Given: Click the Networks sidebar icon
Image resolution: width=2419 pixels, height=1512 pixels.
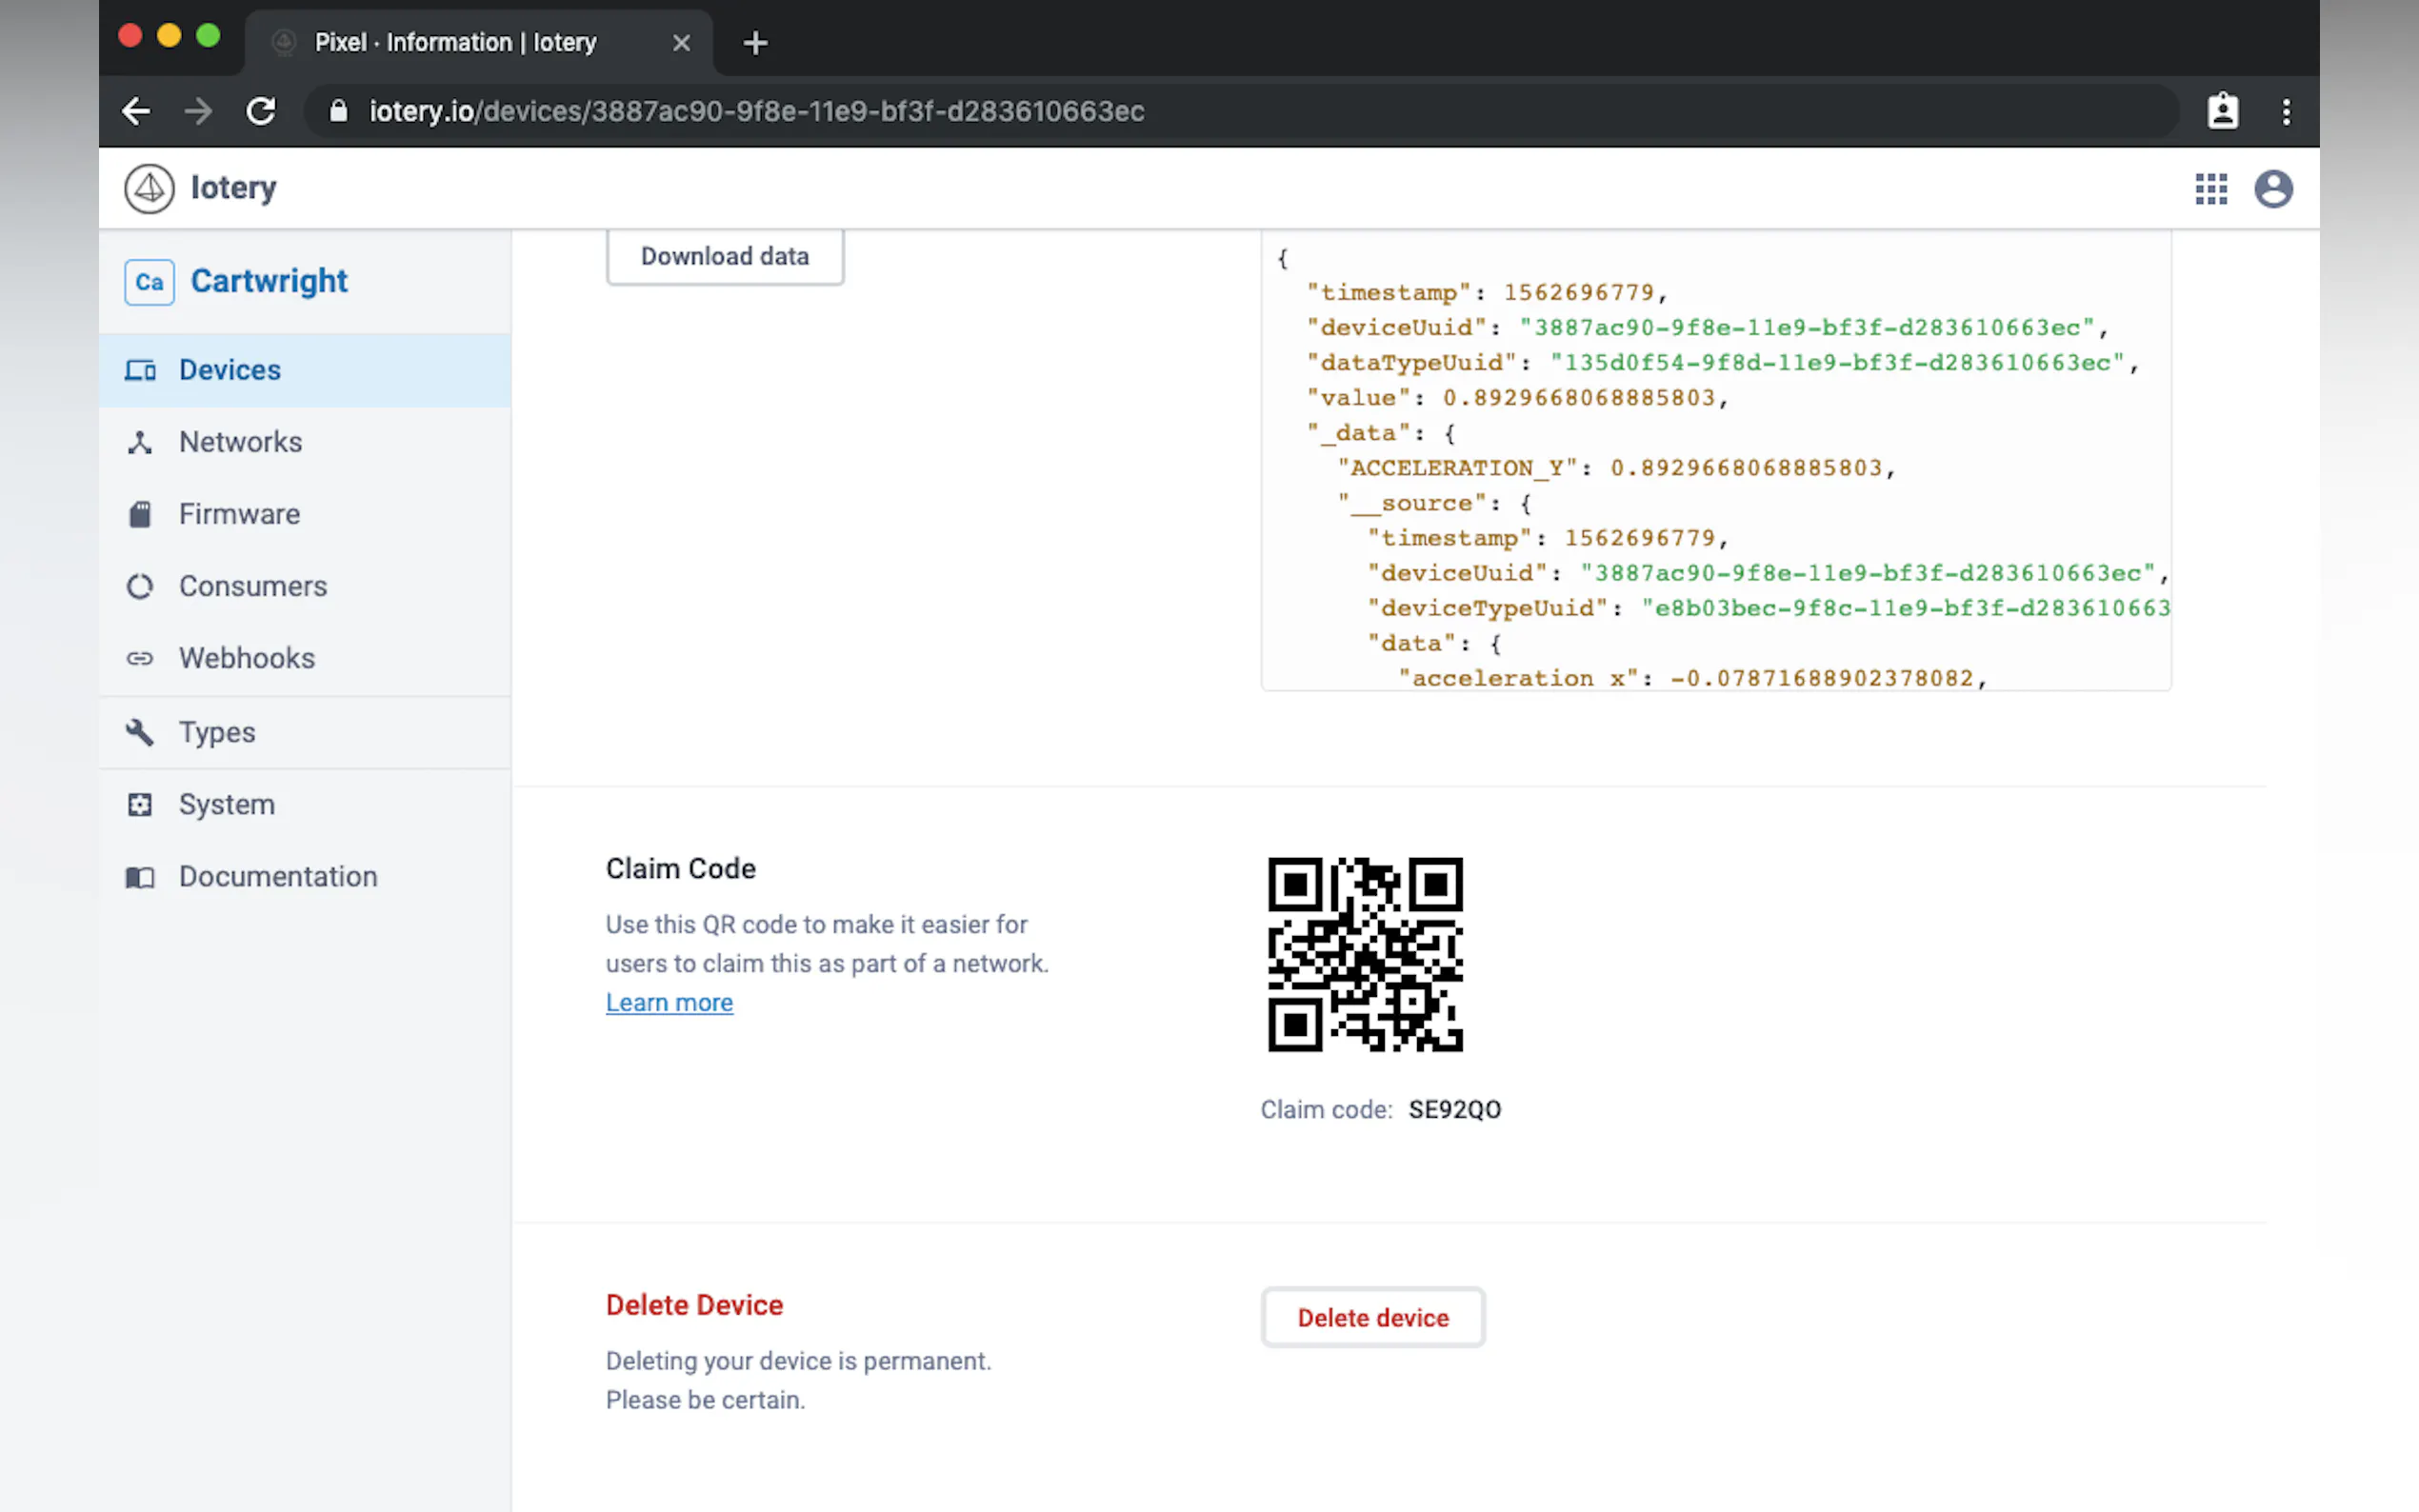Looking at the screenshot, I should 140,442.
